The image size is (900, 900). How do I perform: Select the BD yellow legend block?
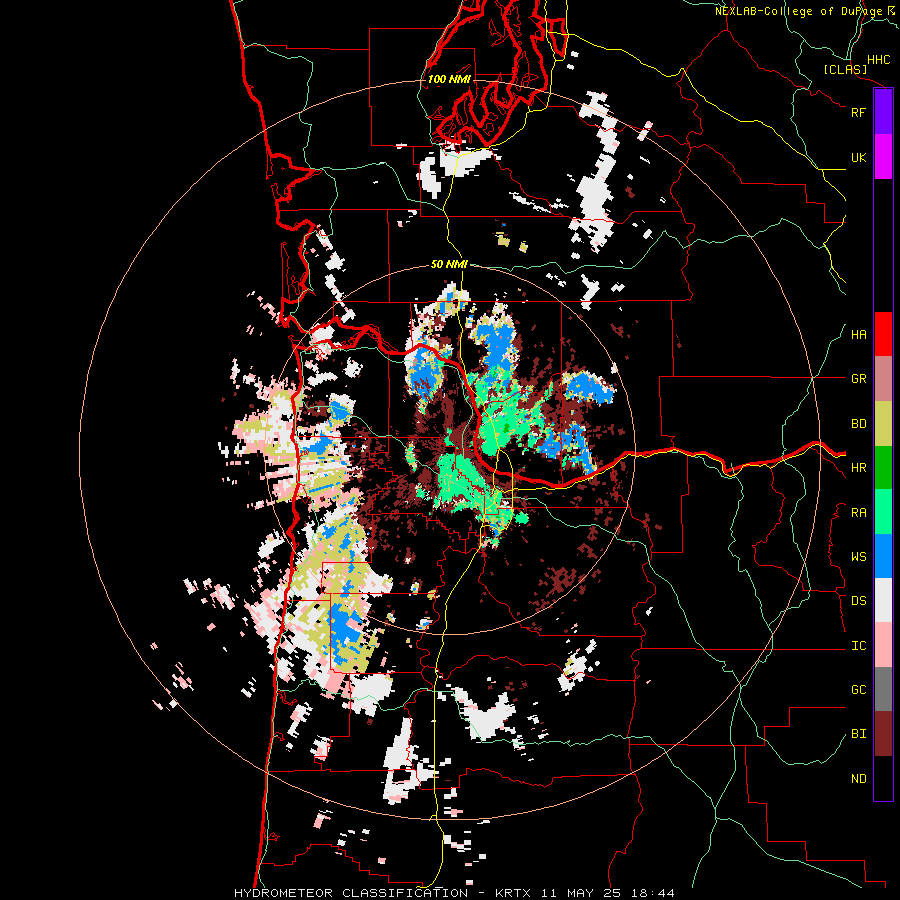pos(883,424)
